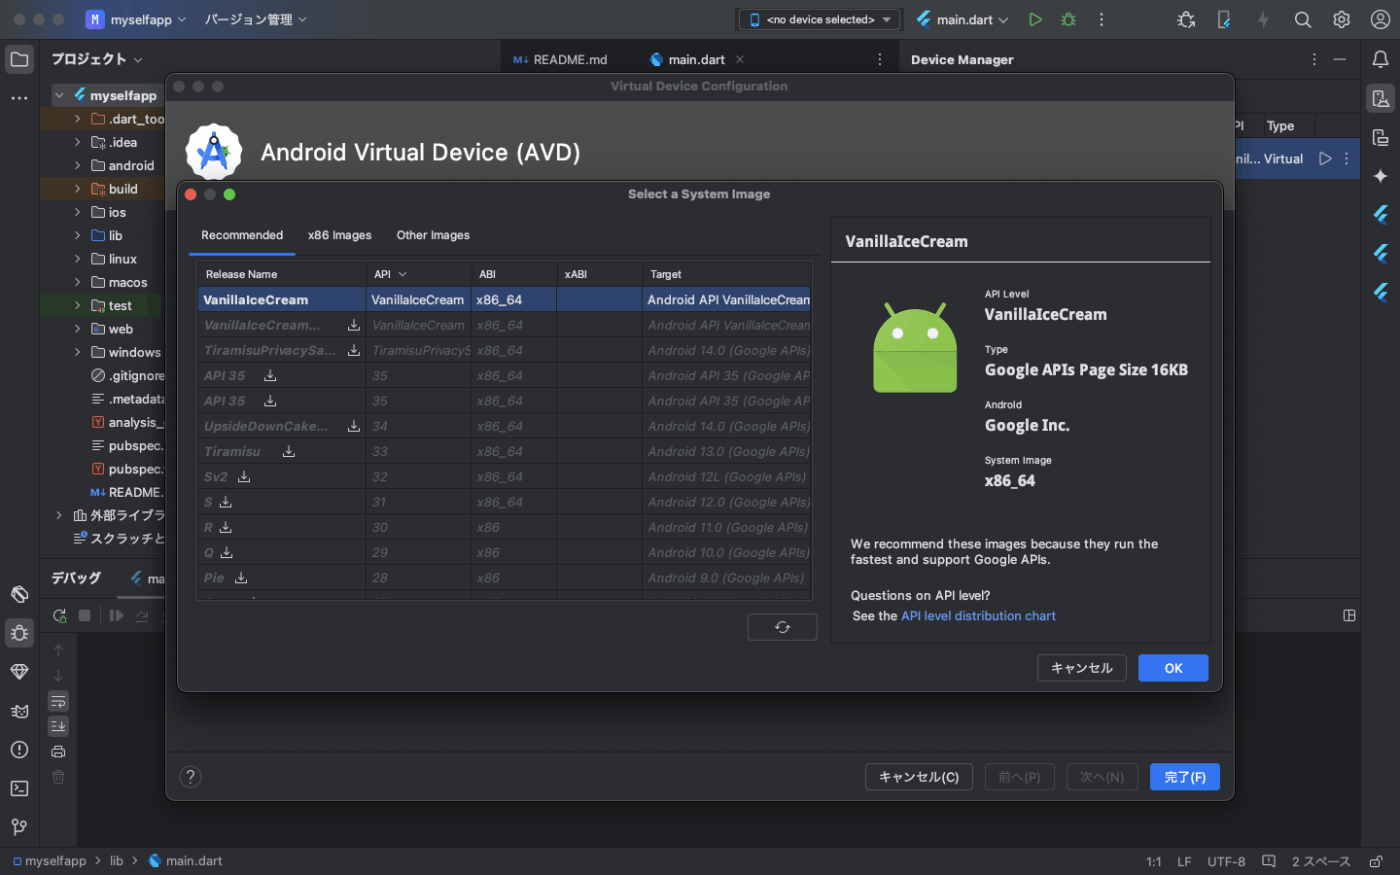Download the Tiramisu system image
1400x875 pixels.
pyautogui.click(x=288, y=451)
